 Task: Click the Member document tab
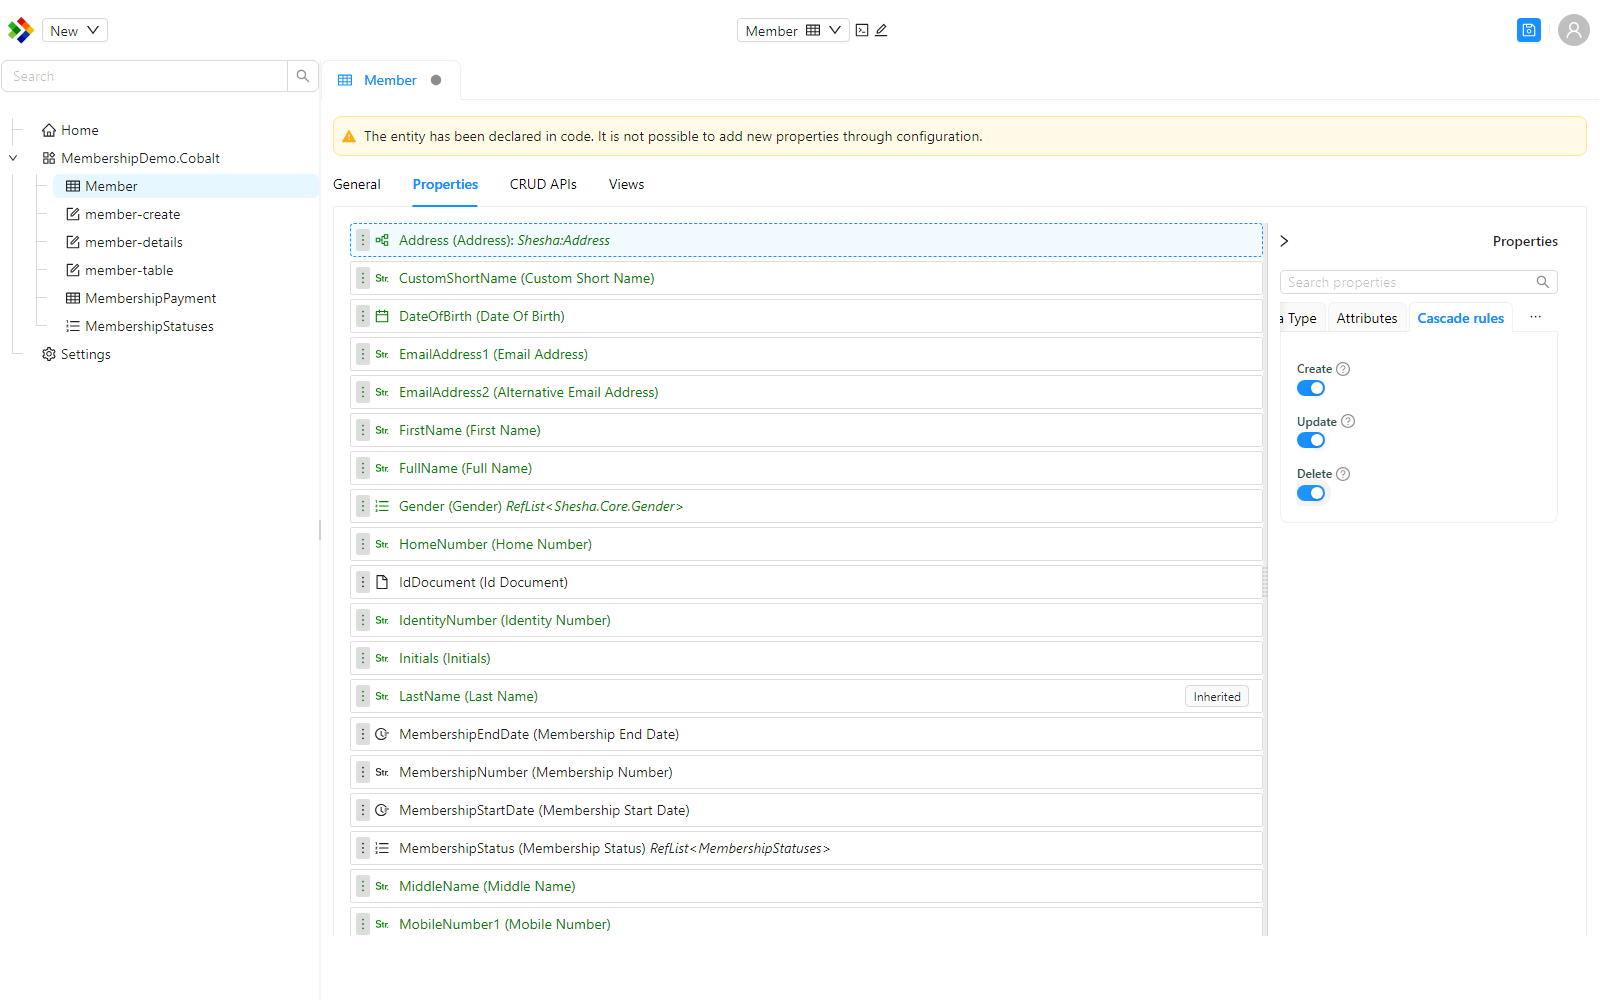[390, 80]
